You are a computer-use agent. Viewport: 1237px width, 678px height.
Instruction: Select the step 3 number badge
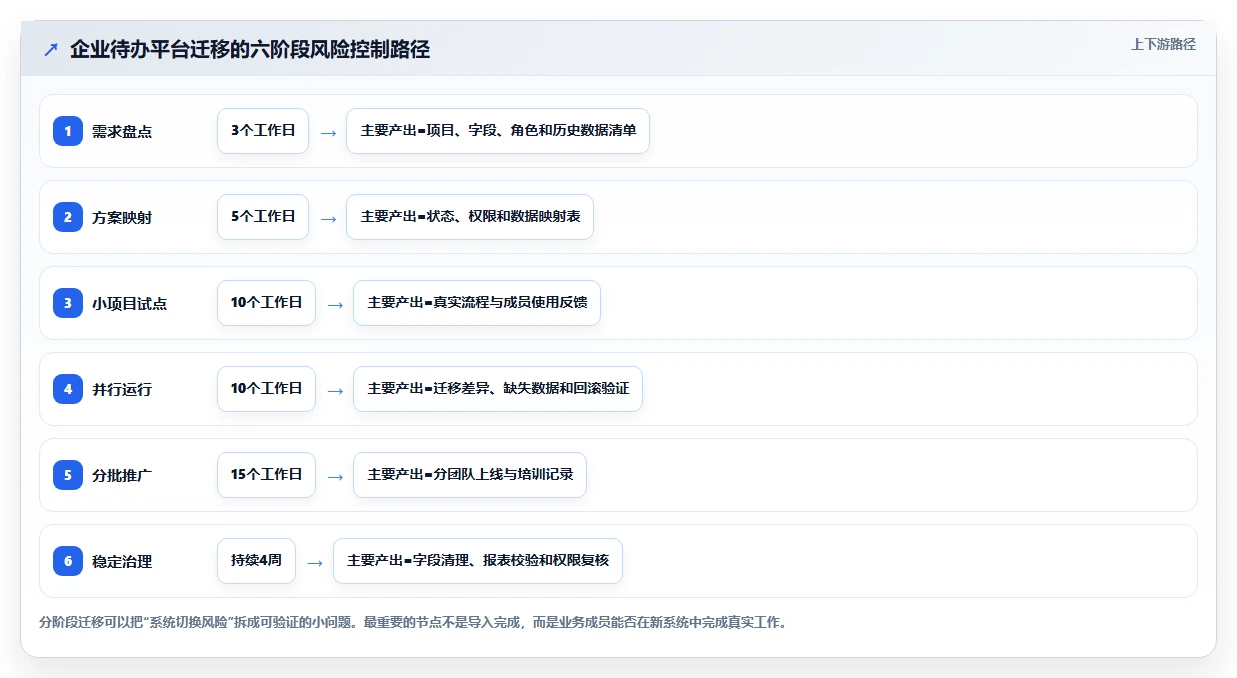coord(68,303)
